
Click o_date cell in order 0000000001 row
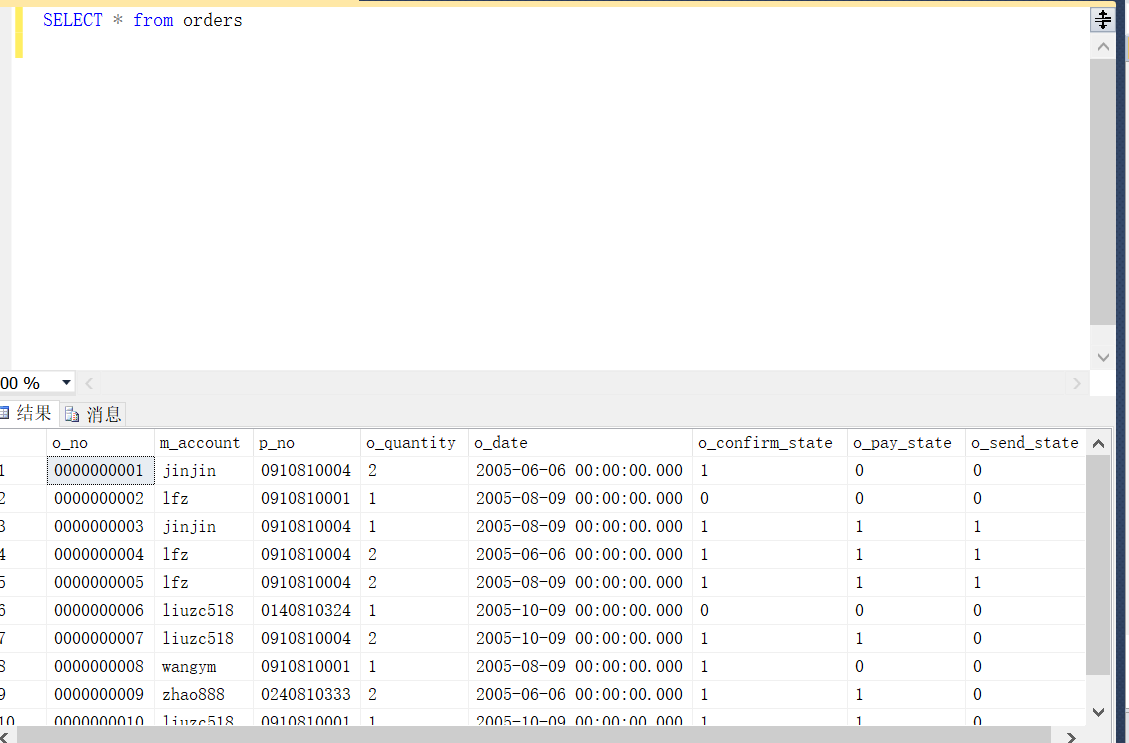pyautogui.click(x=580, y=470)
